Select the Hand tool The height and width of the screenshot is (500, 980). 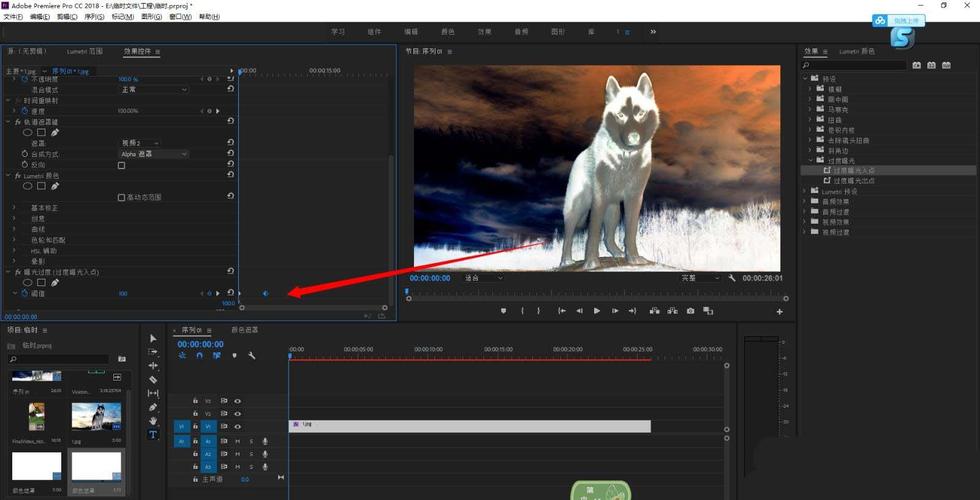click(153, 421)
